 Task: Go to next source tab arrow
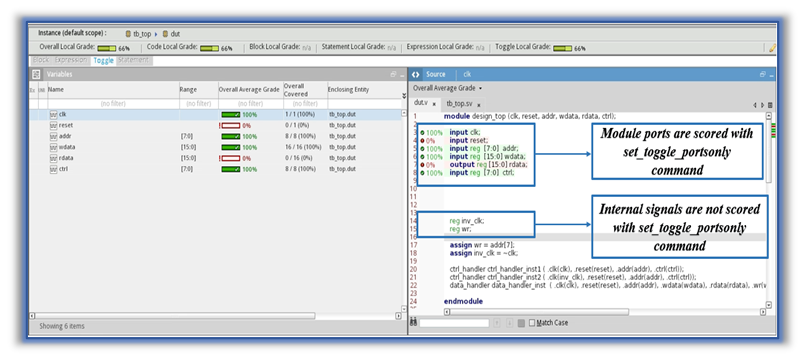point(762,105)
